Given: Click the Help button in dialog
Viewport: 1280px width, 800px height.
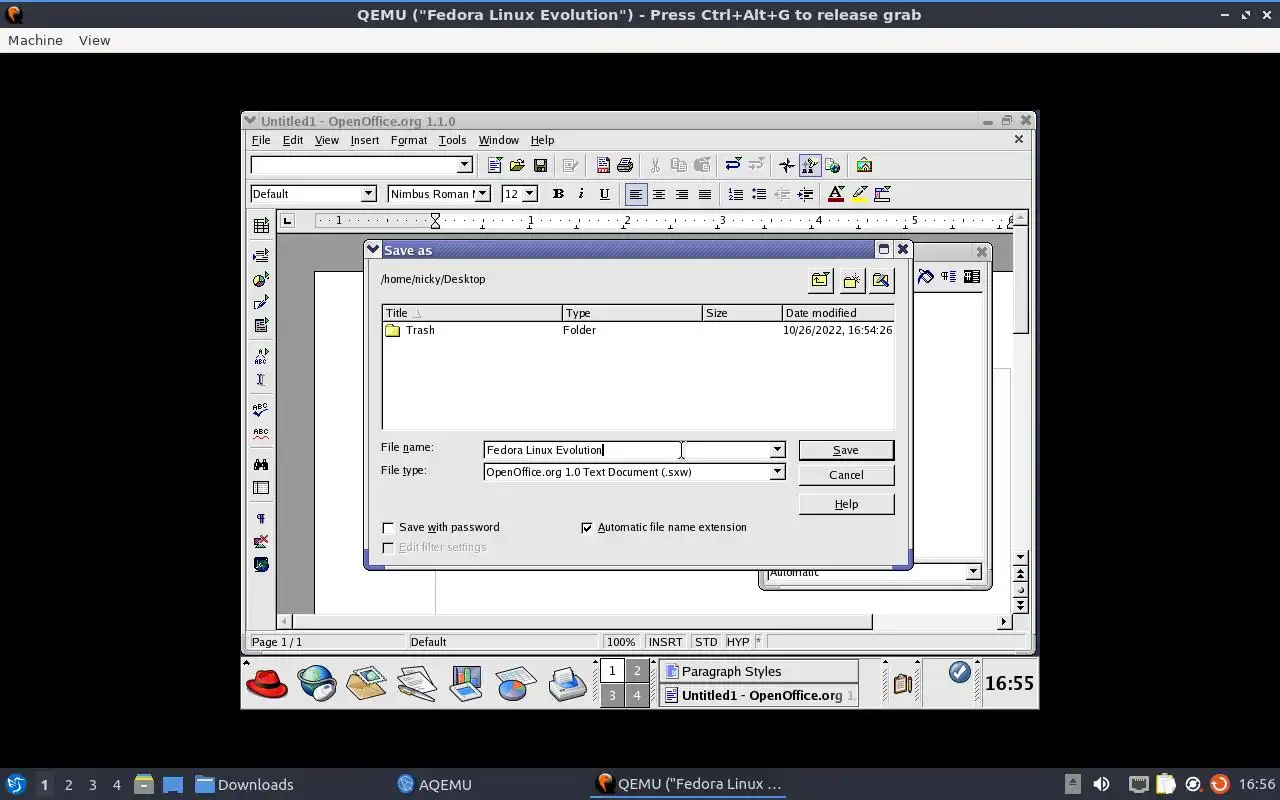Looking at the screenshot, I should [846, 504].
